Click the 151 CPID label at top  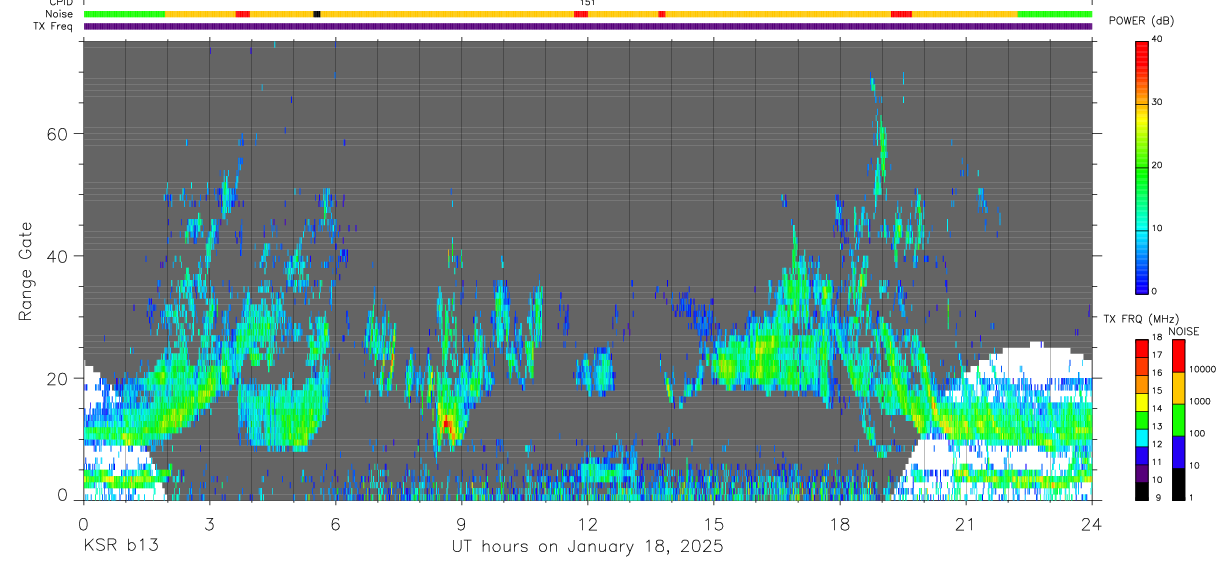(586, 3)
